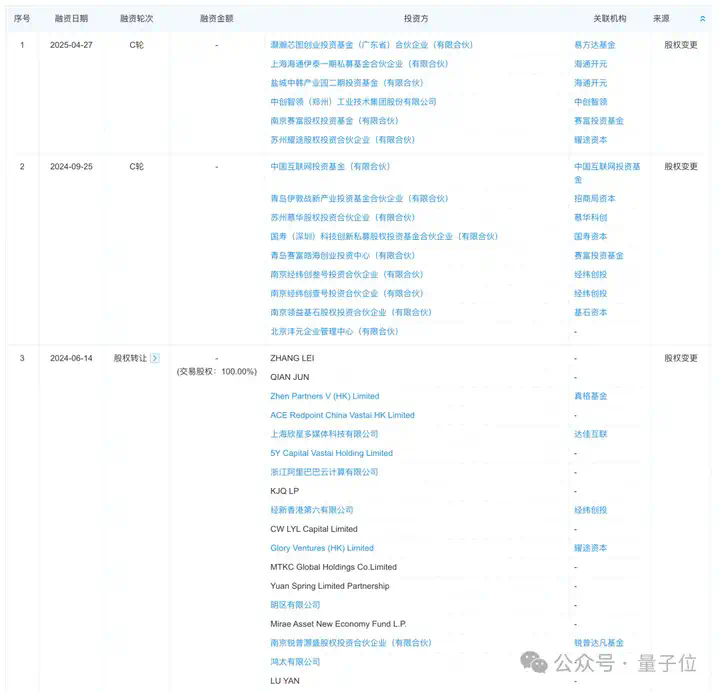This screenshot has height=692, width=720.
Task: Select the 投资方 column header
Action: click(416, 18)
